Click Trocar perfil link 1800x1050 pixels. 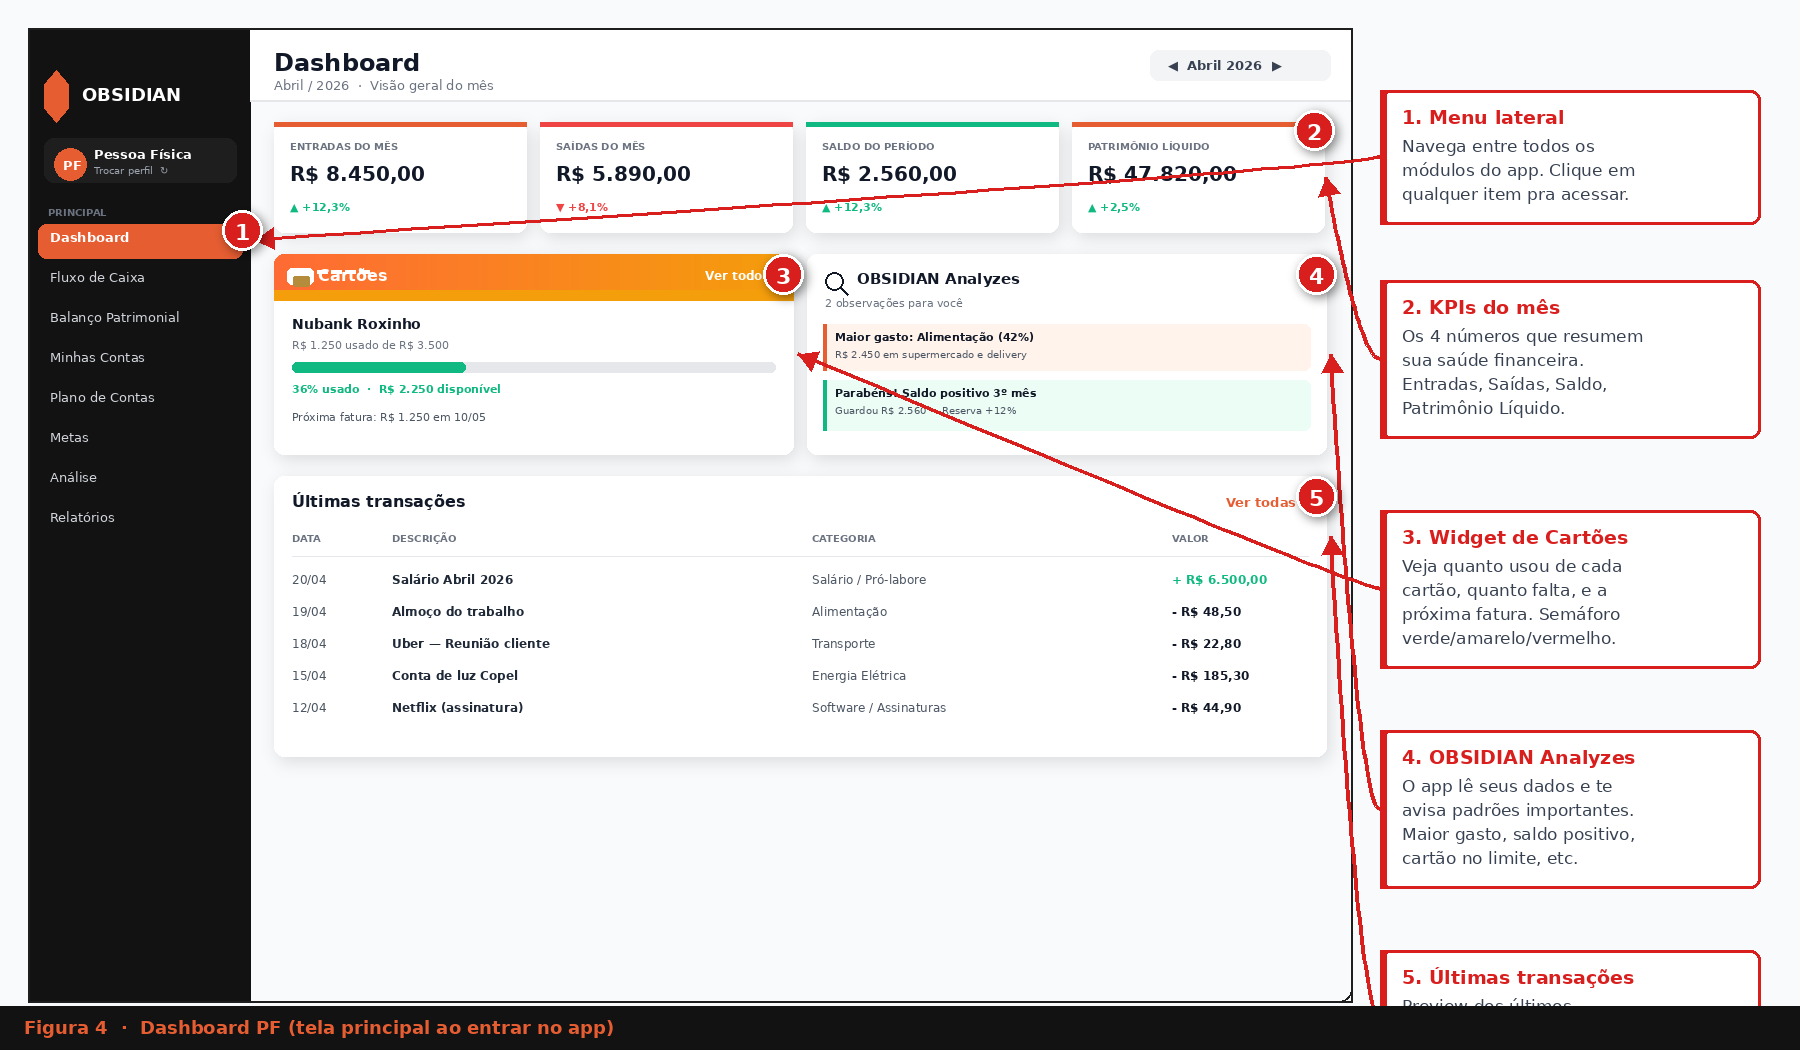coord(123,171)
